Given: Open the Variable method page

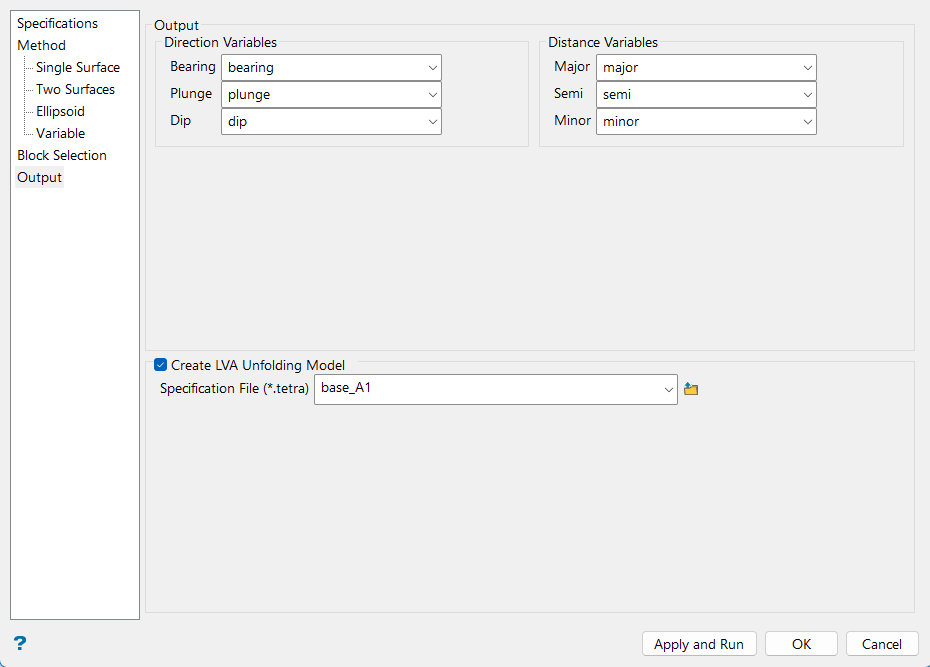Looking at the screenshot, I should (x=61, y=133).
